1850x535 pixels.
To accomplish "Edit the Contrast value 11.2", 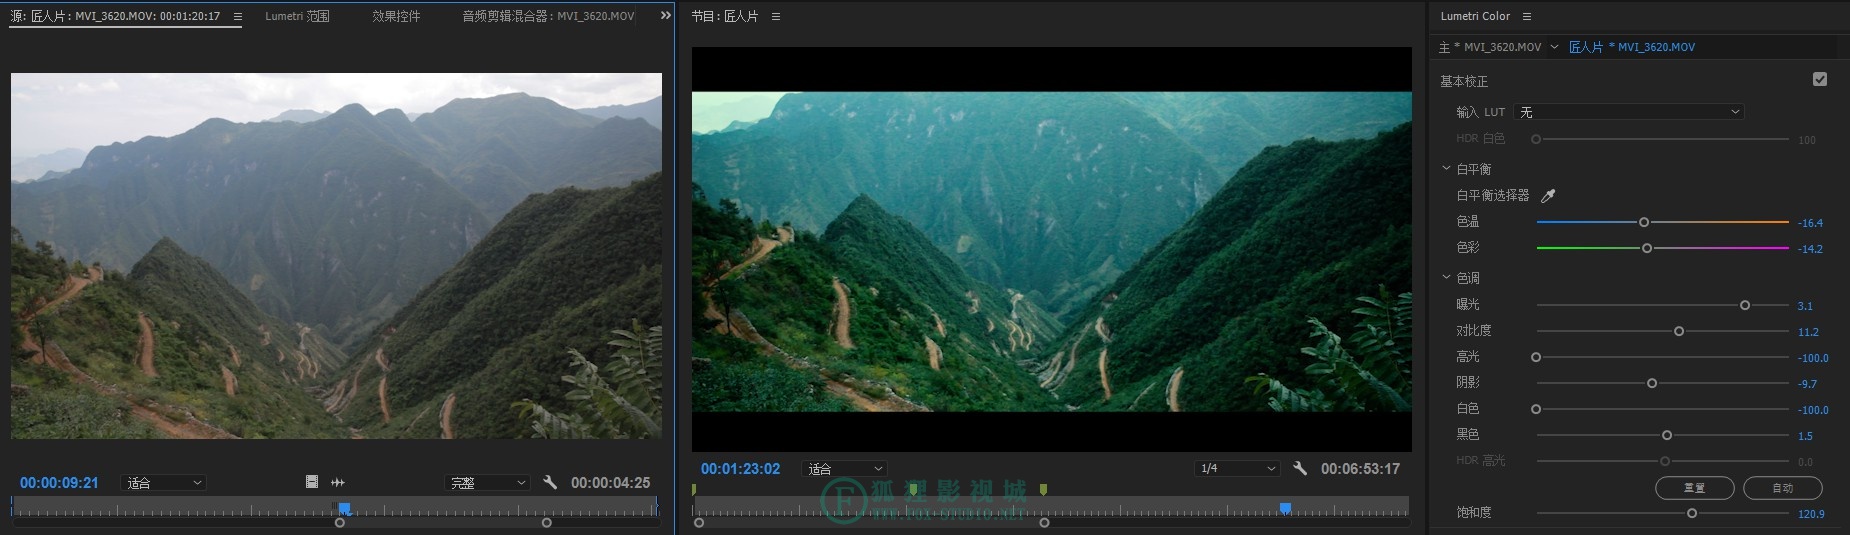I will coord(1808,332).
